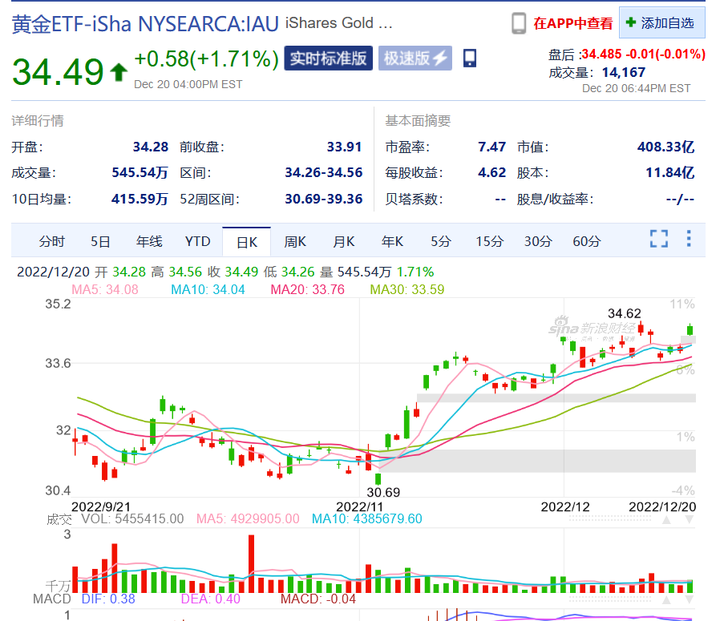Click the MACD: -0.04 indicator label

coord(318,599)
